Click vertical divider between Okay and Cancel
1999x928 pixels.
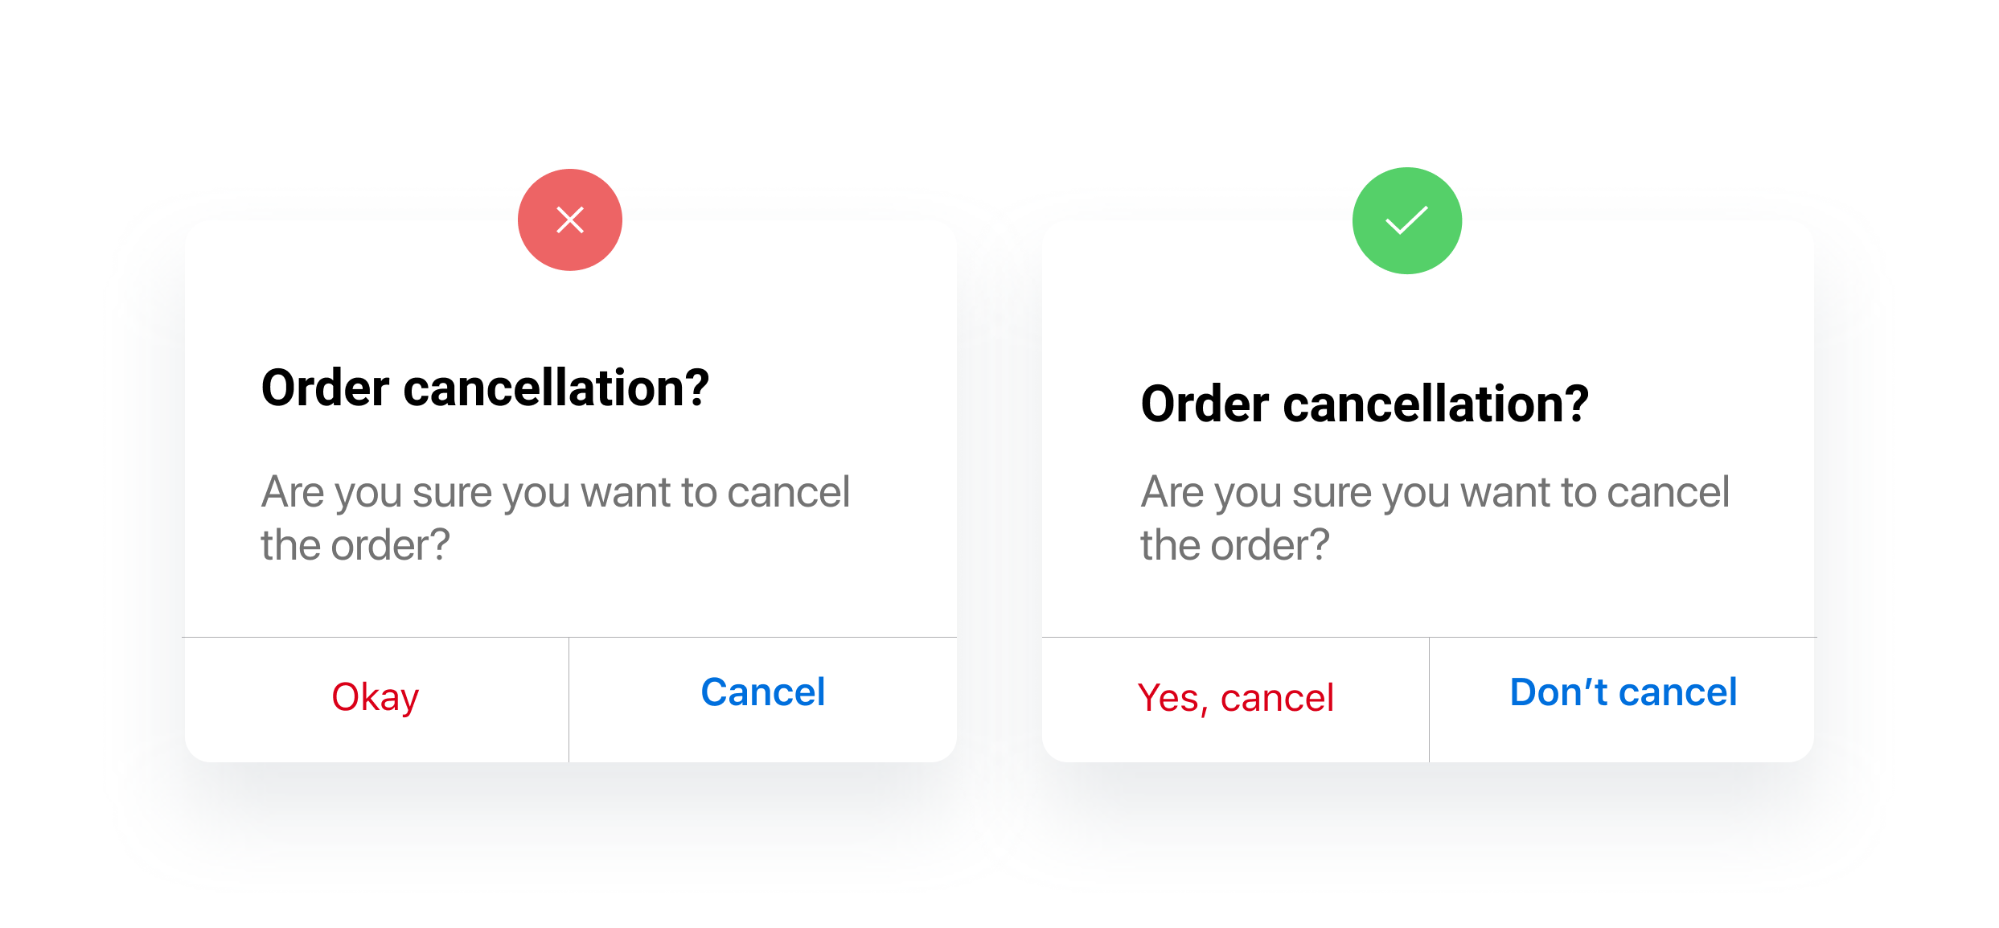tap(569, 699)
